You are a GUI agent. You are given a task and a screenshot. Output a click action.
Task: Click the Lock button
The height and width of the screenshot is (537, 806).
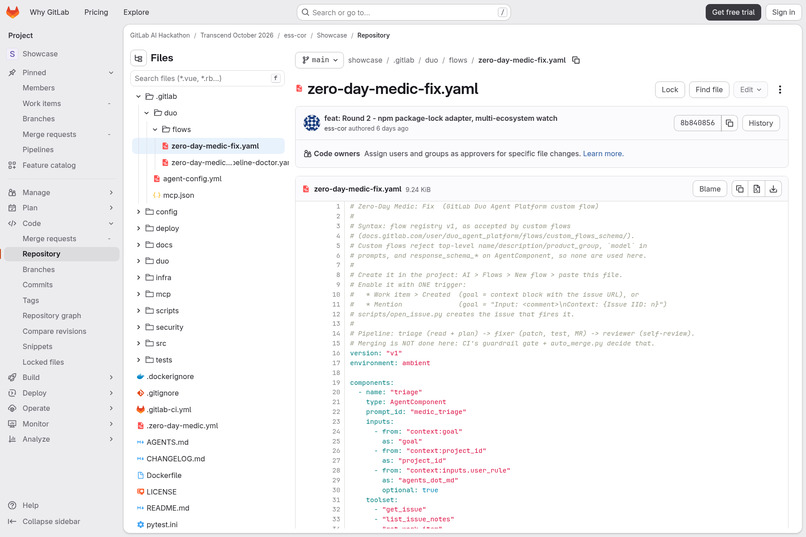pyautogui.click(x=670, y=89)
